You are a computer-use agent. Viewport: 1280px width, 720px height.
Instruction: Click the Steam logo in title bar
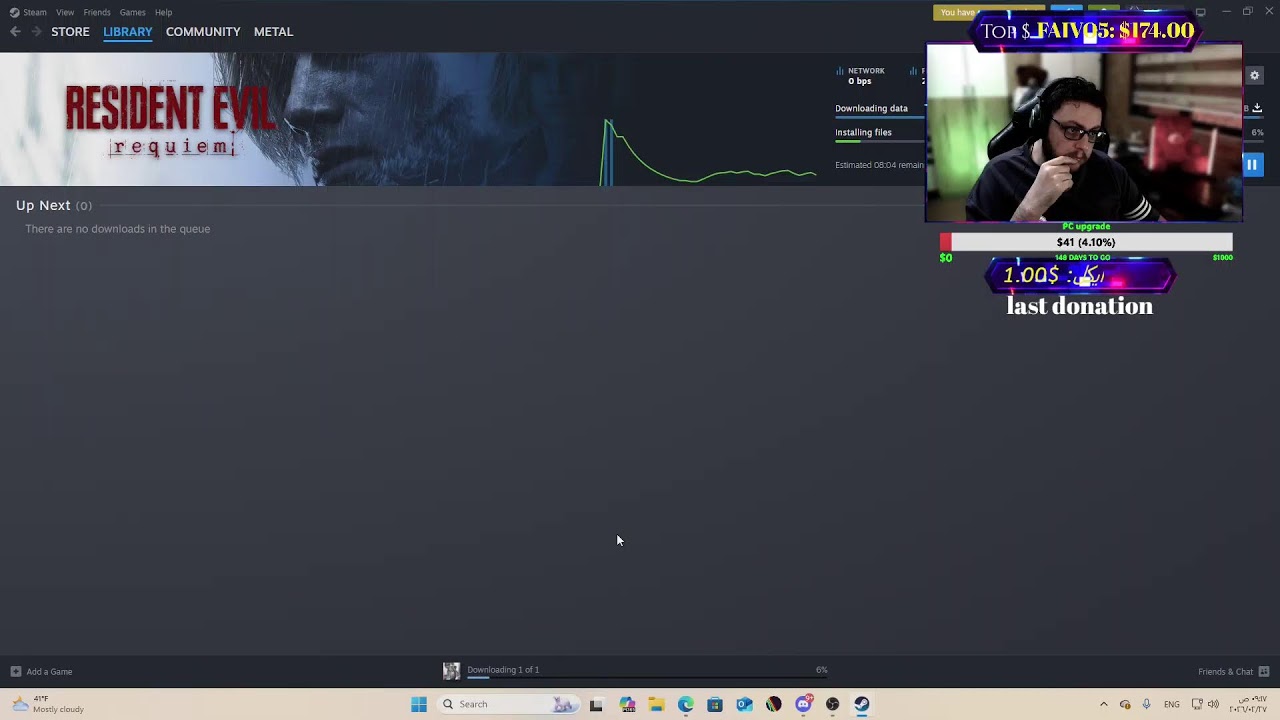[14, 12]
